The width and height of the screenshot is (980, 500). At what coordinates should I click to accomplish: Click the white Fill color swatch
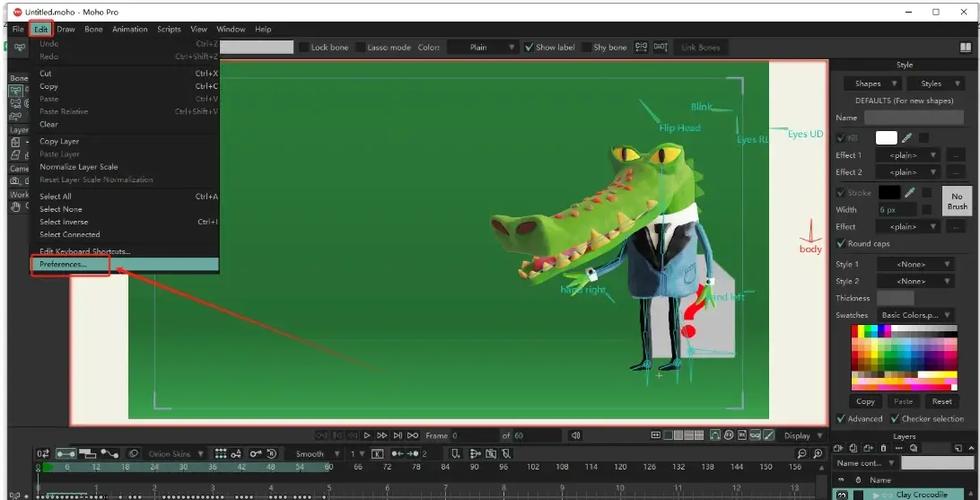tap(886, 138)
